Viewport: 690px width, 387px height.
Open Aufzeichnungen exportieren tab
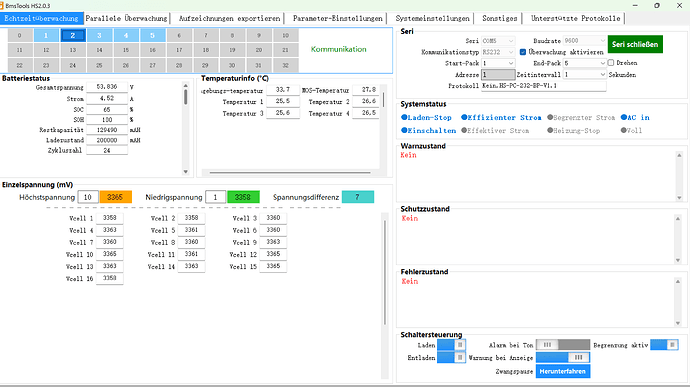[229, 18]
